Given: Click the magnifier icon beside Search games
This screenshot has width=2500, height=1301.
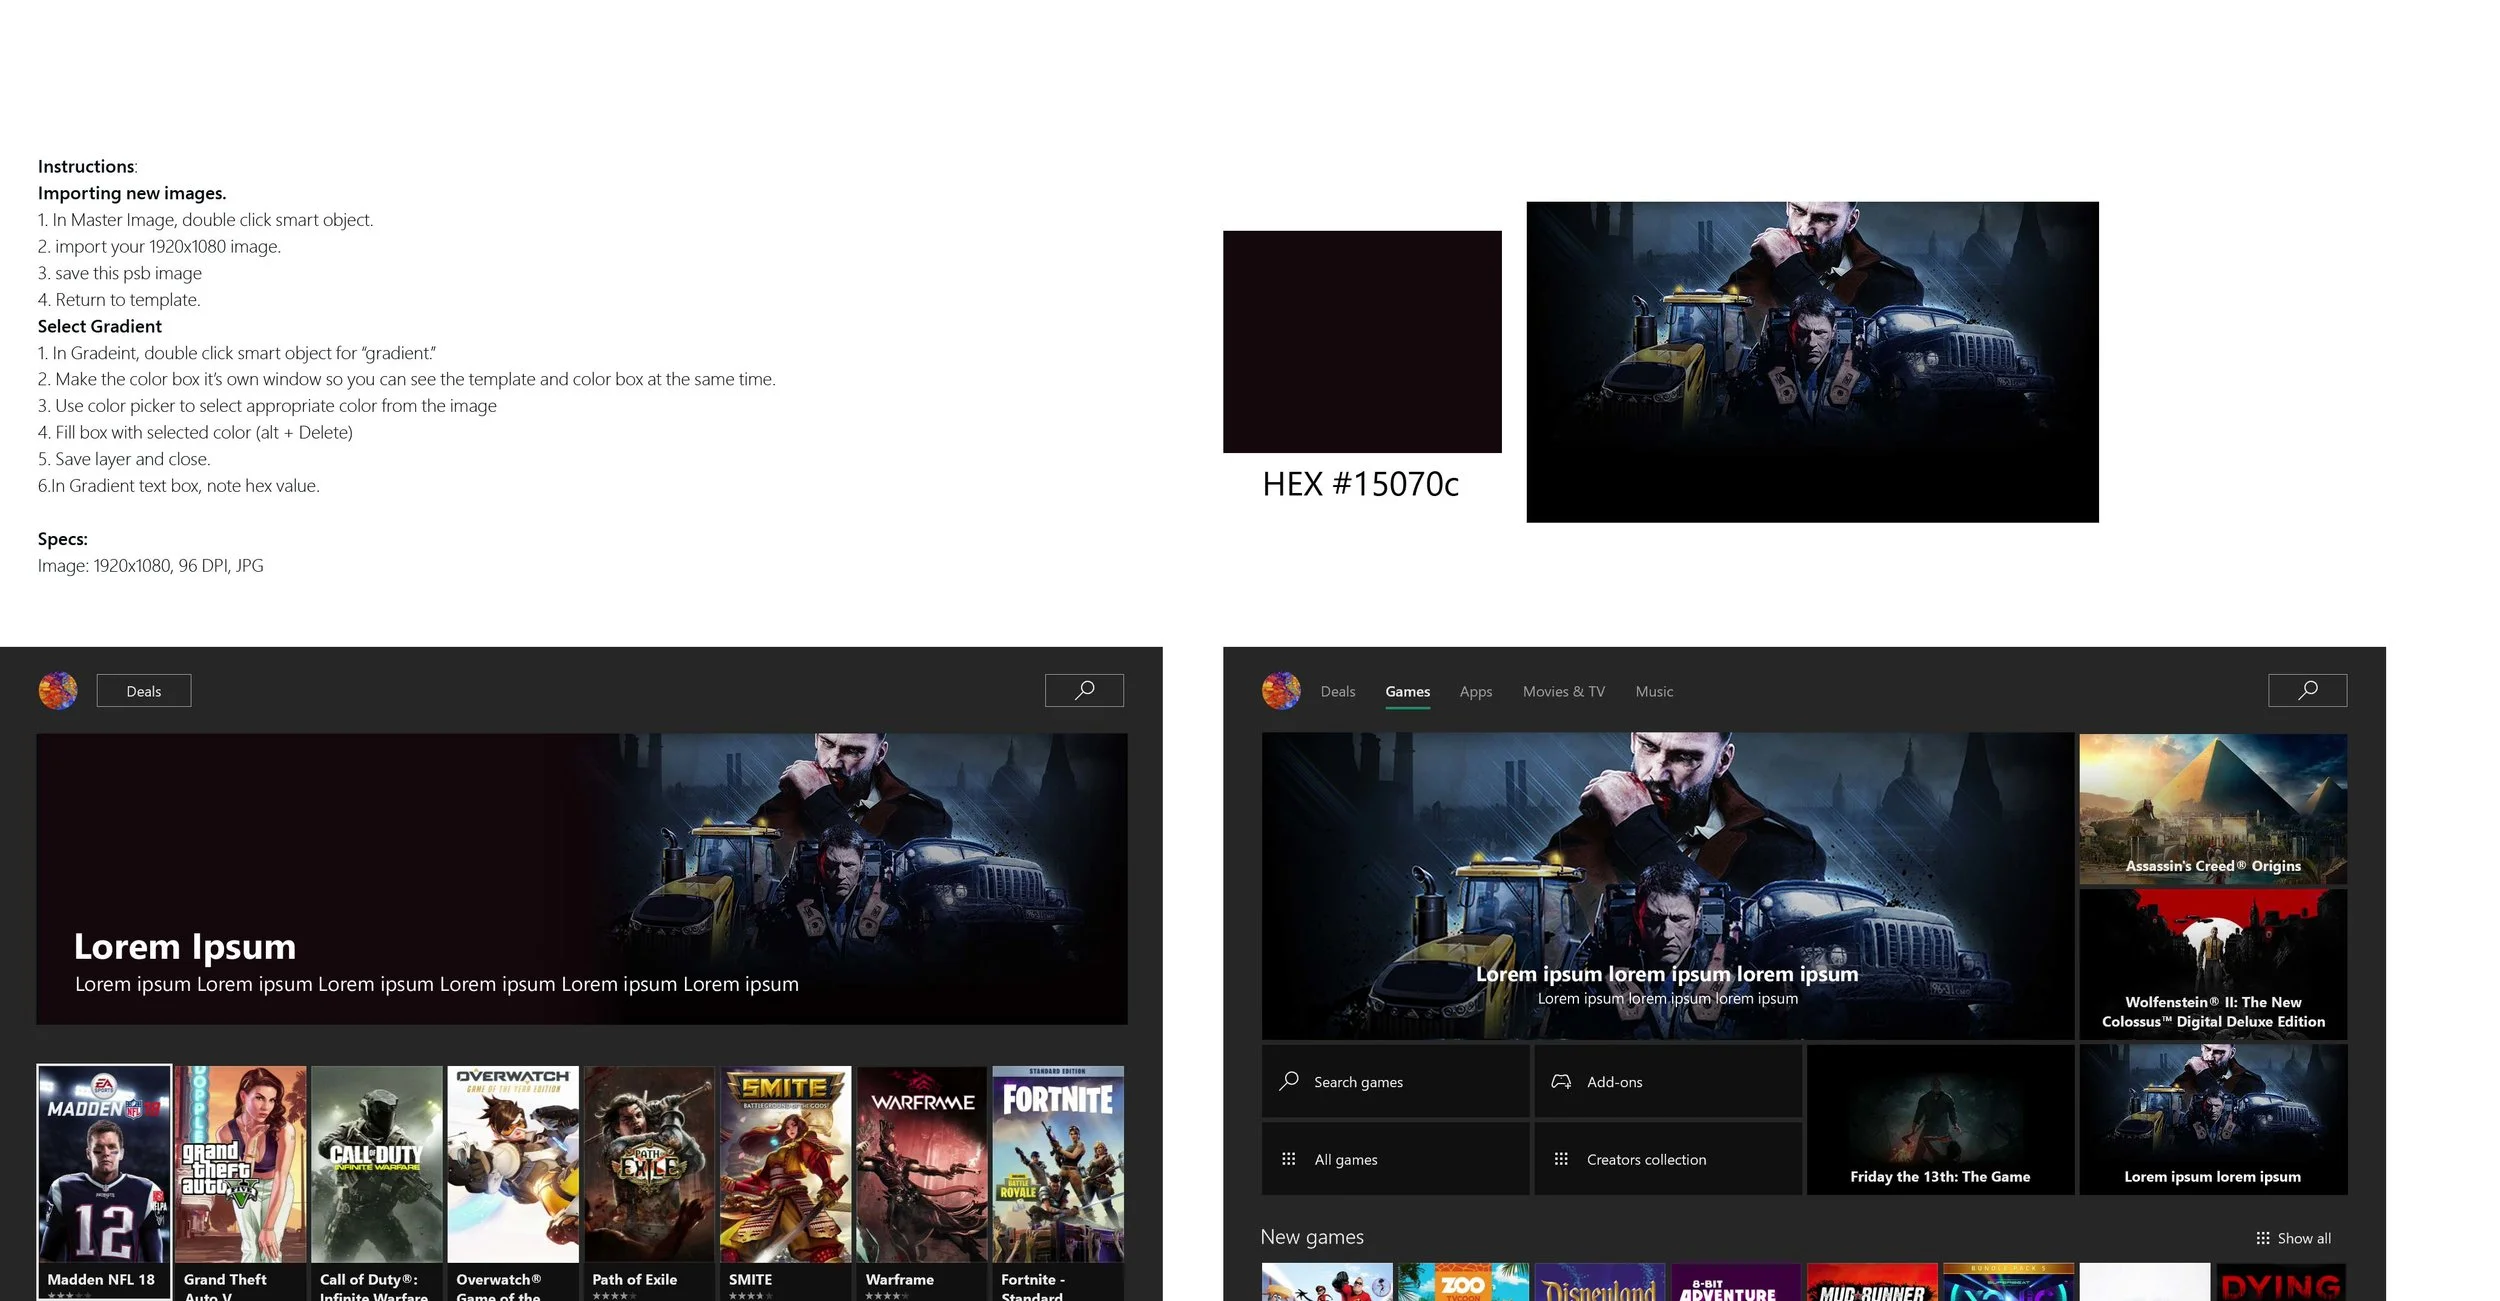Looking at the screenshot, I should [x=1289, y=1081].
